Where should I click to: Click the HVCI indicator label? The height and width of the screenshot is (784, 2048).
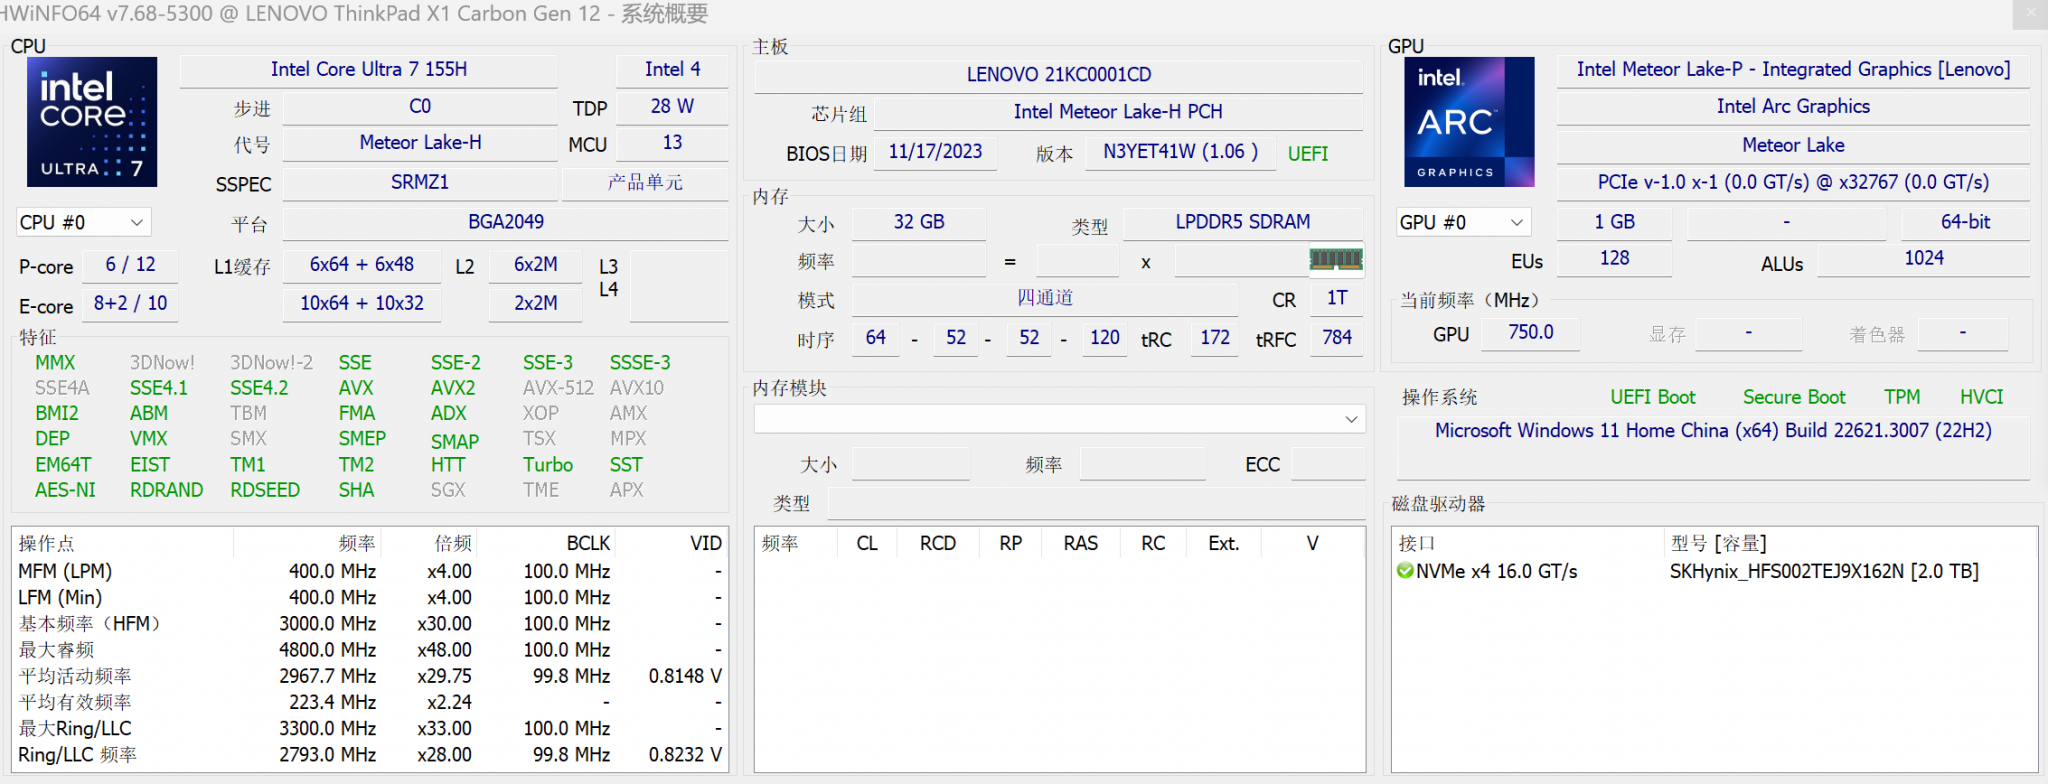pyautogui.click(x=1980, y=397)
